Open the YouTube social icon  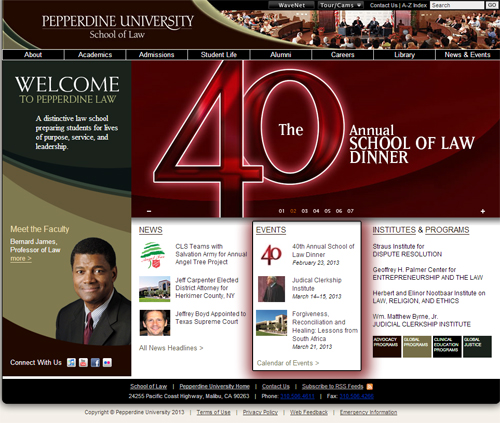click(x=83, y=362)
